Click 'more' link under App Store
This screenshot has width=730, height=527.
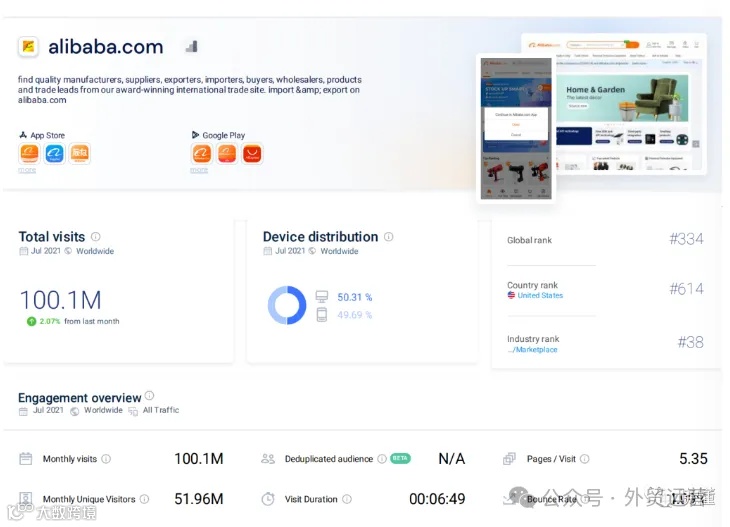[27, 170]
